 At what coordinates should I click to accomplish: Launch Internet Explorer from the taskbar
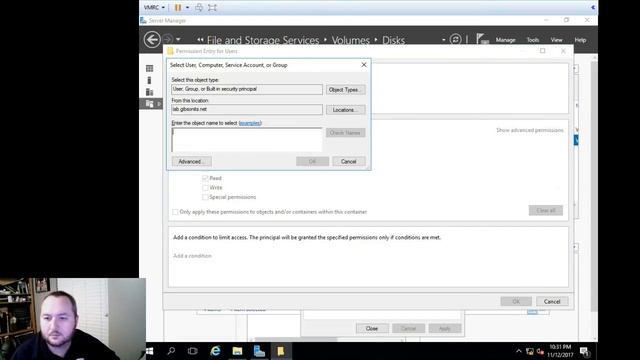point(215,351)
